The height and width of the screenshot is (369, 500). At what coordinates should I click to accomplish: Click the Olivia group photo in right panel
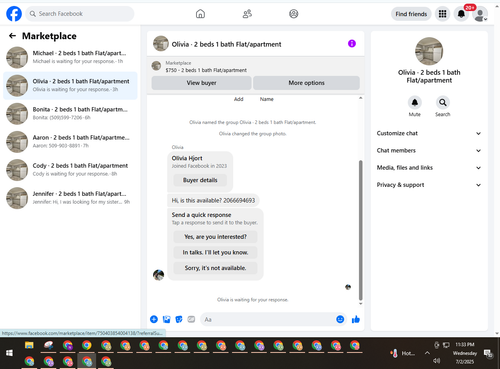click(429, 51)
